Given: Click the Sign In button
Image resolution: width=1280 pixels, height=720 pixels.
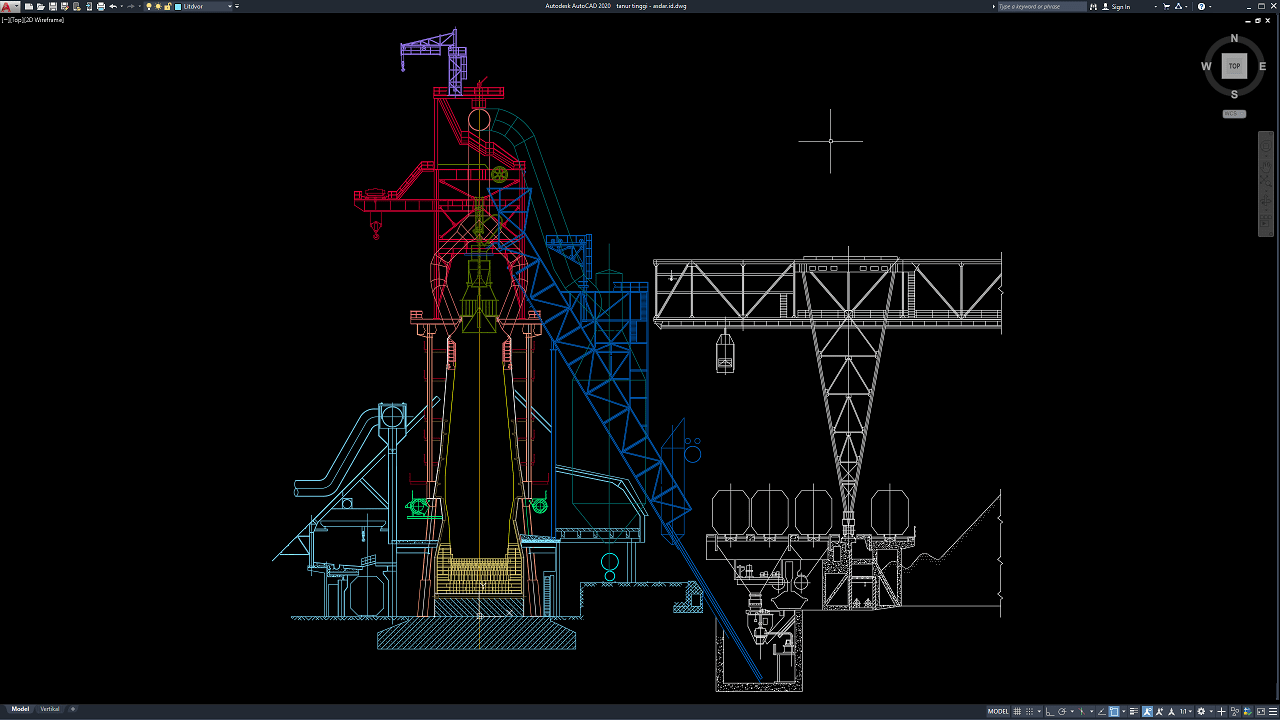Looking at the screenshot, I should [1121, 6].
